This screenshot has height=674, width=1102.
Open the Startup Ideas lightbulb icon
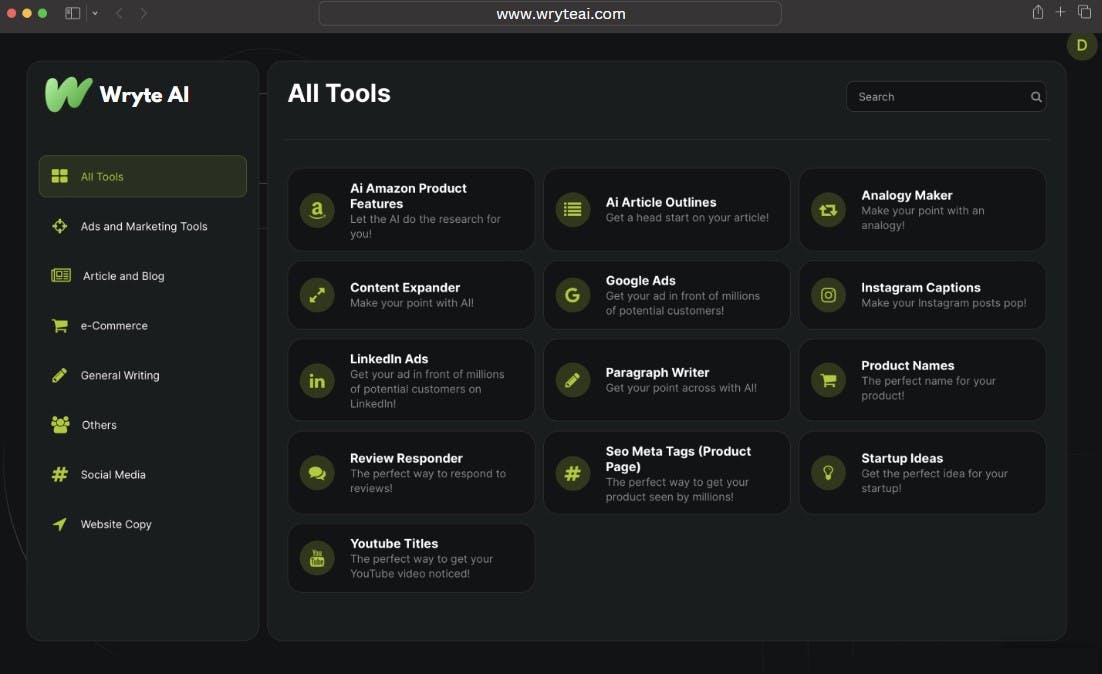(x=828, y=473)
